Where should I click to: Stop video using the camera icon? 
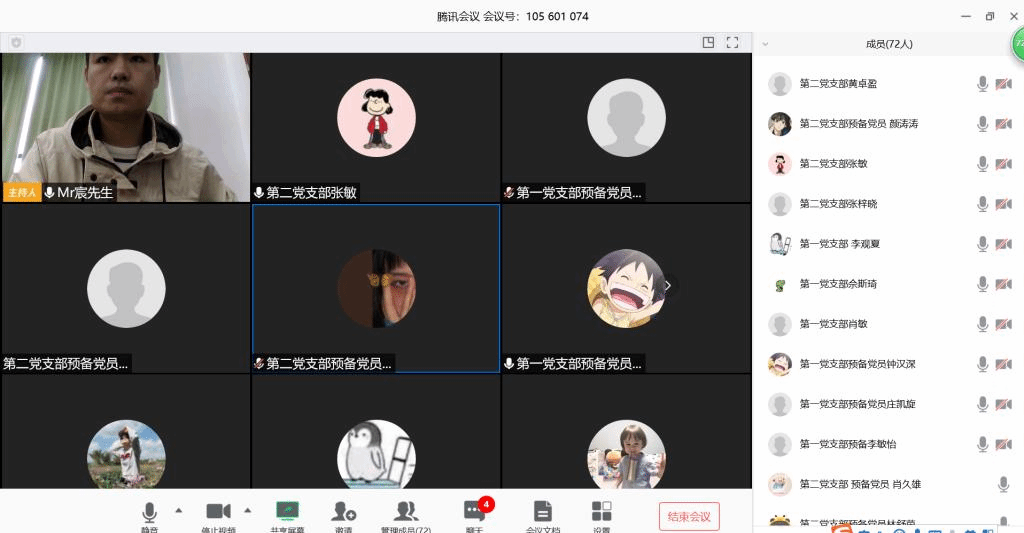(218, 513)
